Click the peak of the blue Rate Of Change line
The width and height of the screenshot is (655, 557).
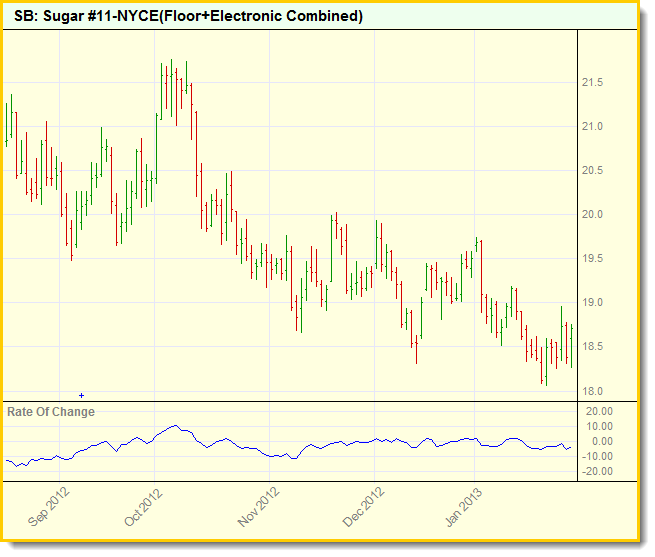click(175, 426)
